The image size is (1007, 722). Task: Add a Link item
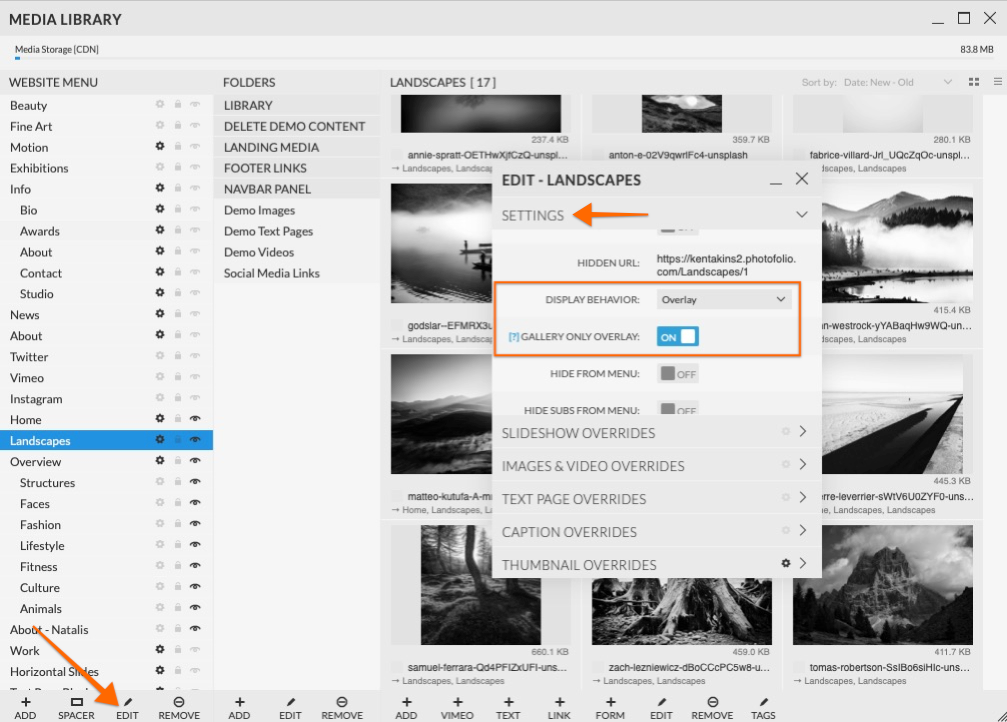(559, 708)
